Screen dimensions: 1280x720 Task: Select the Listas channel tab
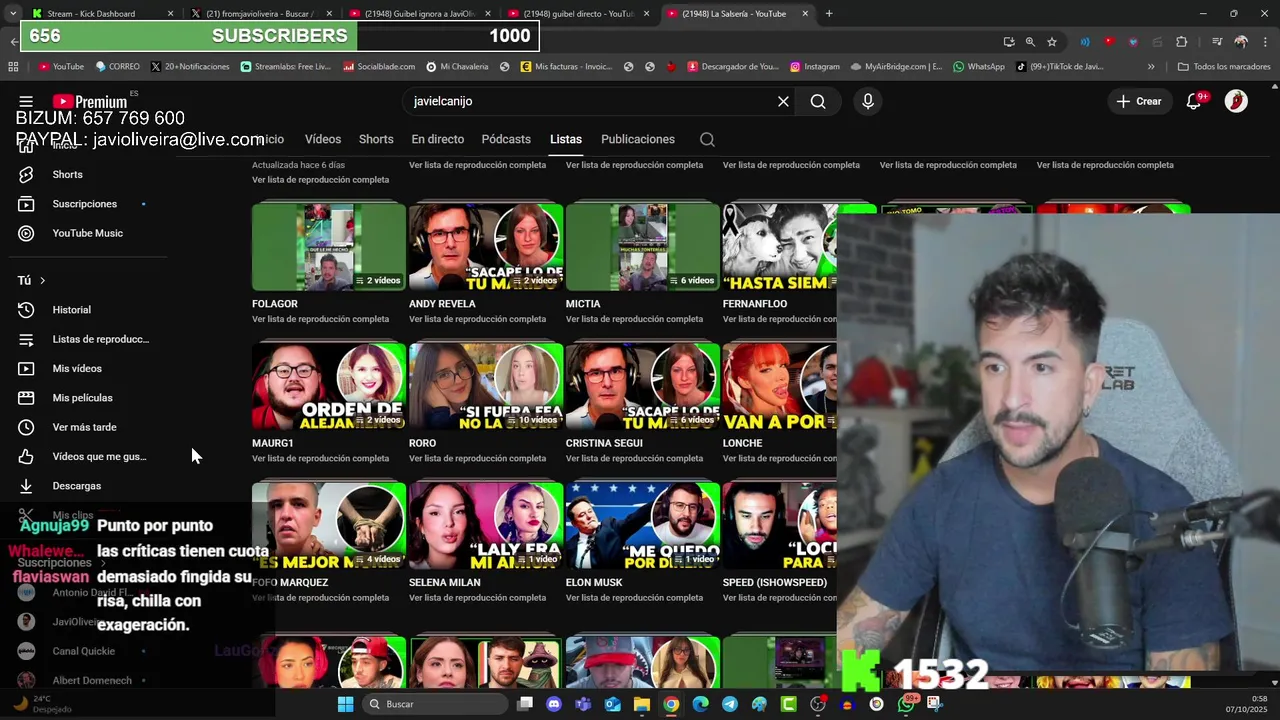tap(566, 139)
